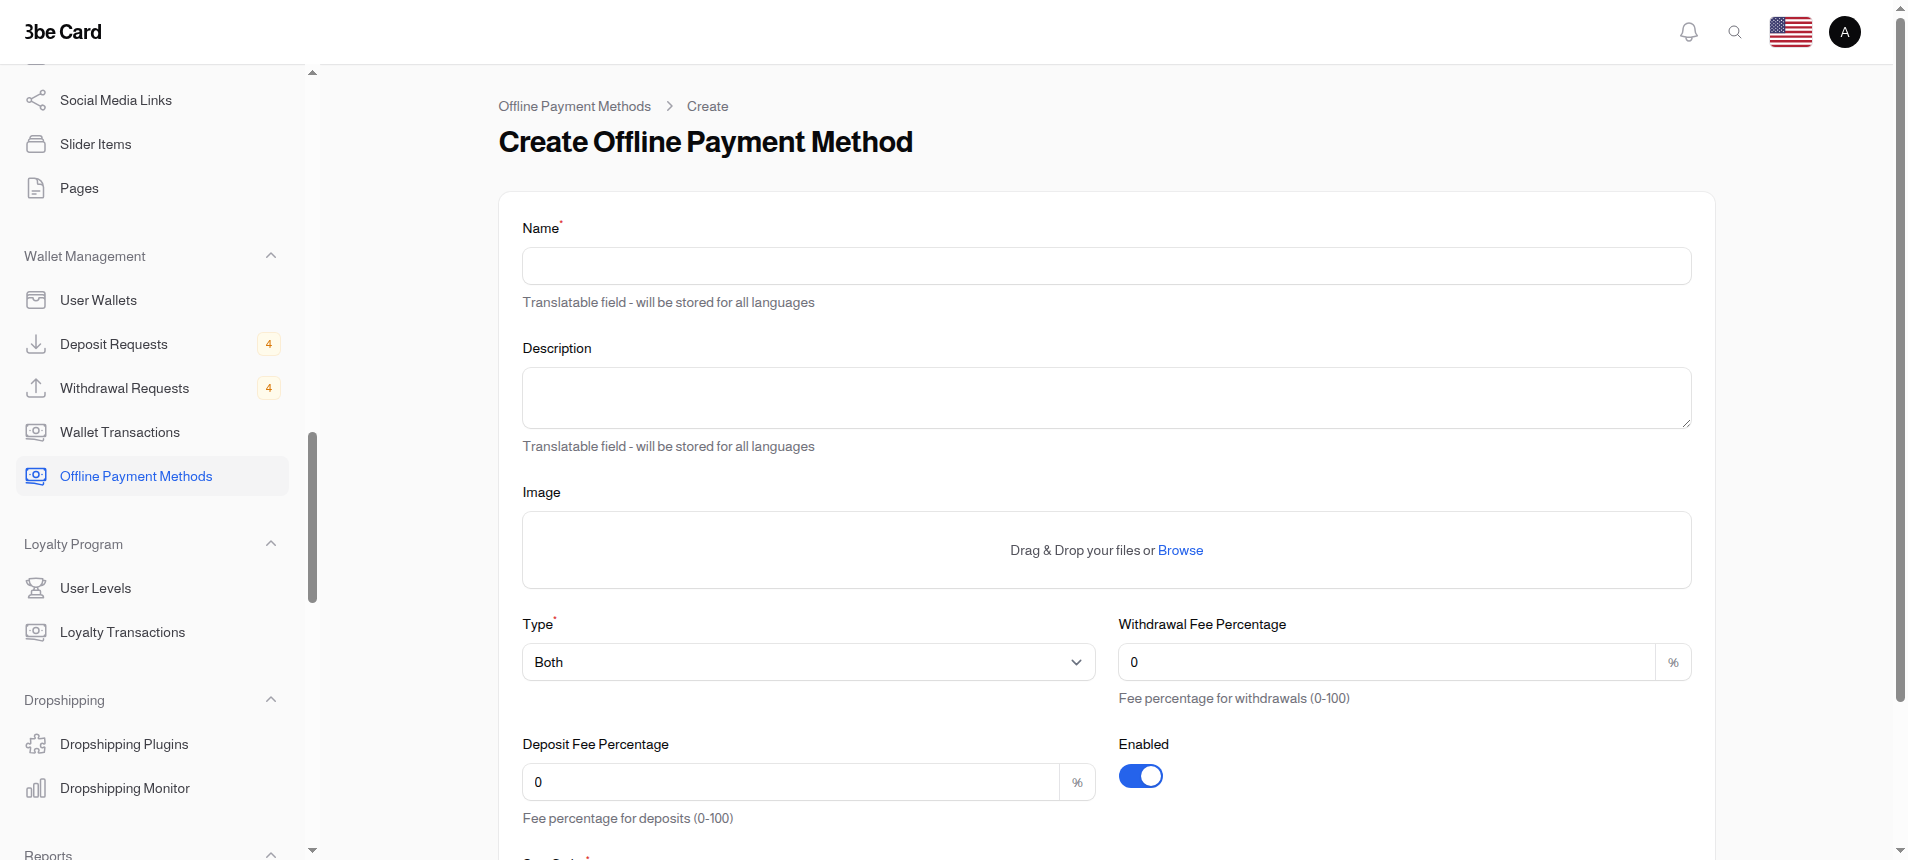Open Slider Items menu item

(x=152, y=144)
